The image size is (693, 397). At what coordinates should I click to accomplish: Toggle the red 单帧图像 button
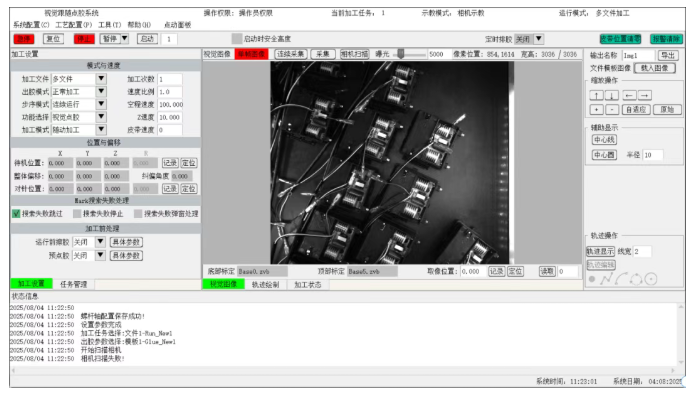tap(251, 54)
